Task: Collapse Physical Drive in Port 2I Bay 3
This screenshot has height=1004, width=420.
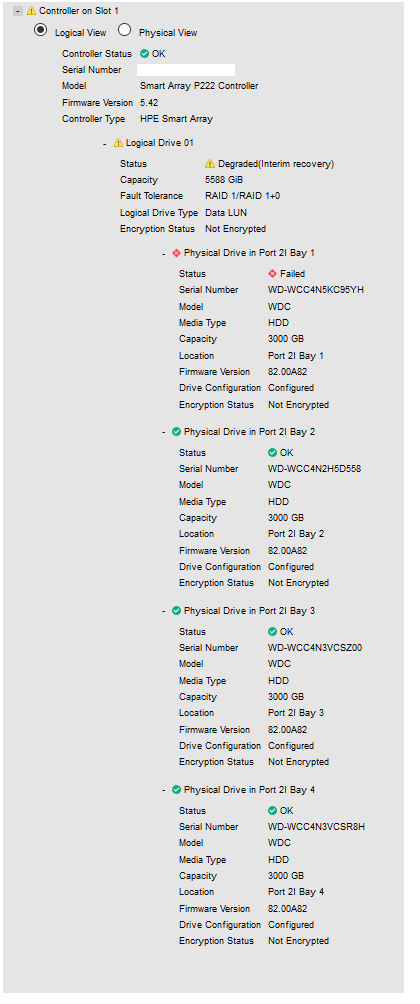Action: tap(164, 611)
